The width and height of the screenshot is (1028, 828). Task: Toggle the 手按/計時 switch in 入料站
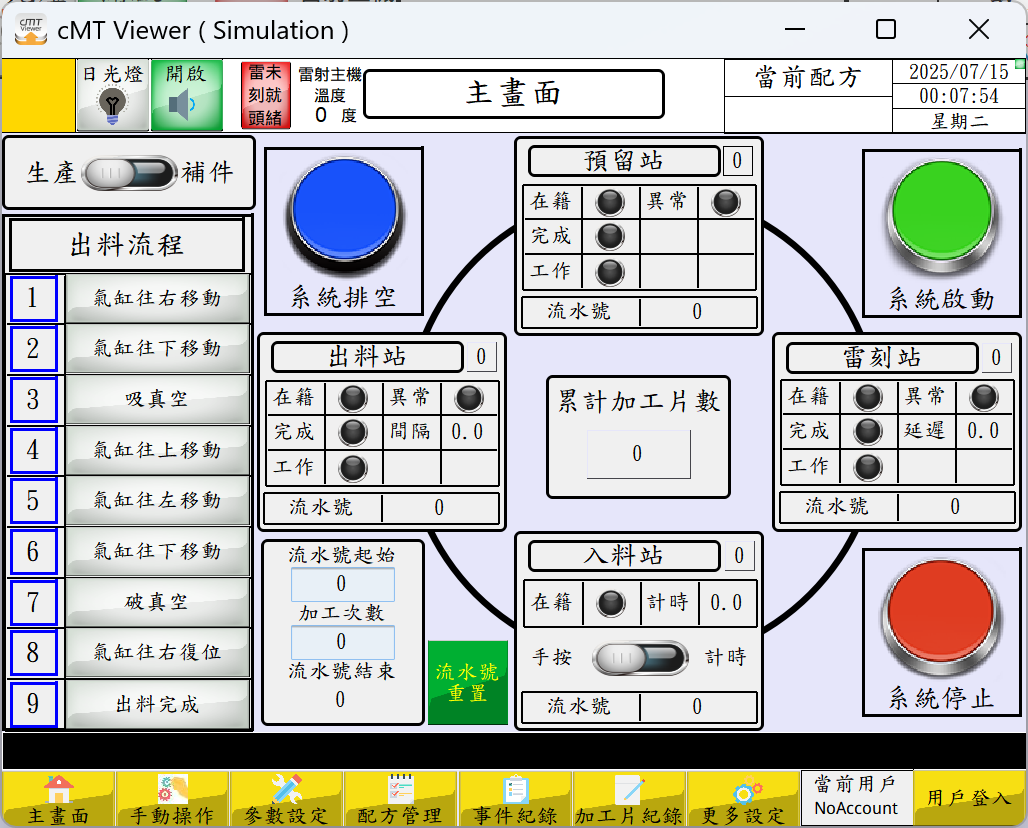pyautogui.click(x=640, y=658)
